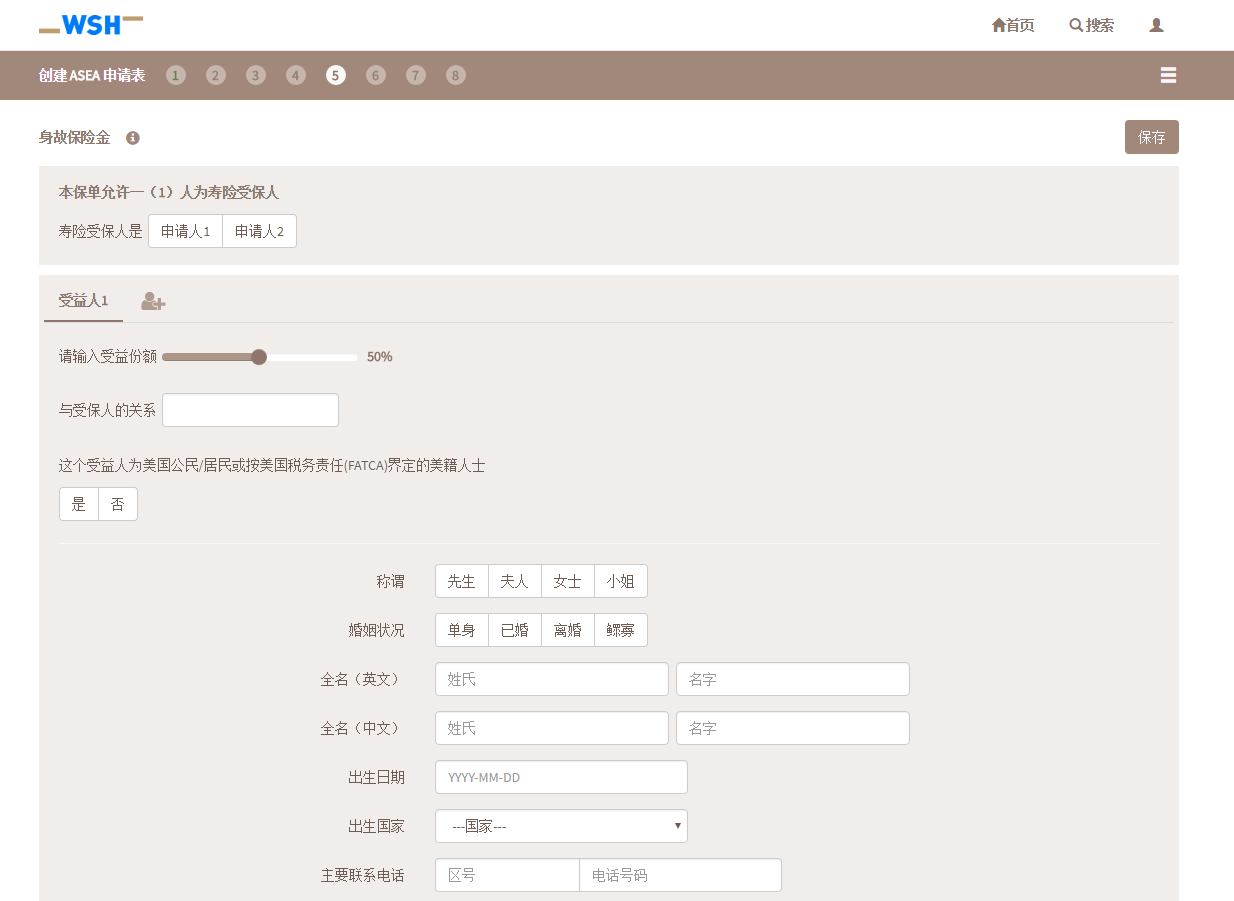This screenshot has height=901, width=1234.
Task: Open the hamburger menu icon
Action: (1167, 75)
